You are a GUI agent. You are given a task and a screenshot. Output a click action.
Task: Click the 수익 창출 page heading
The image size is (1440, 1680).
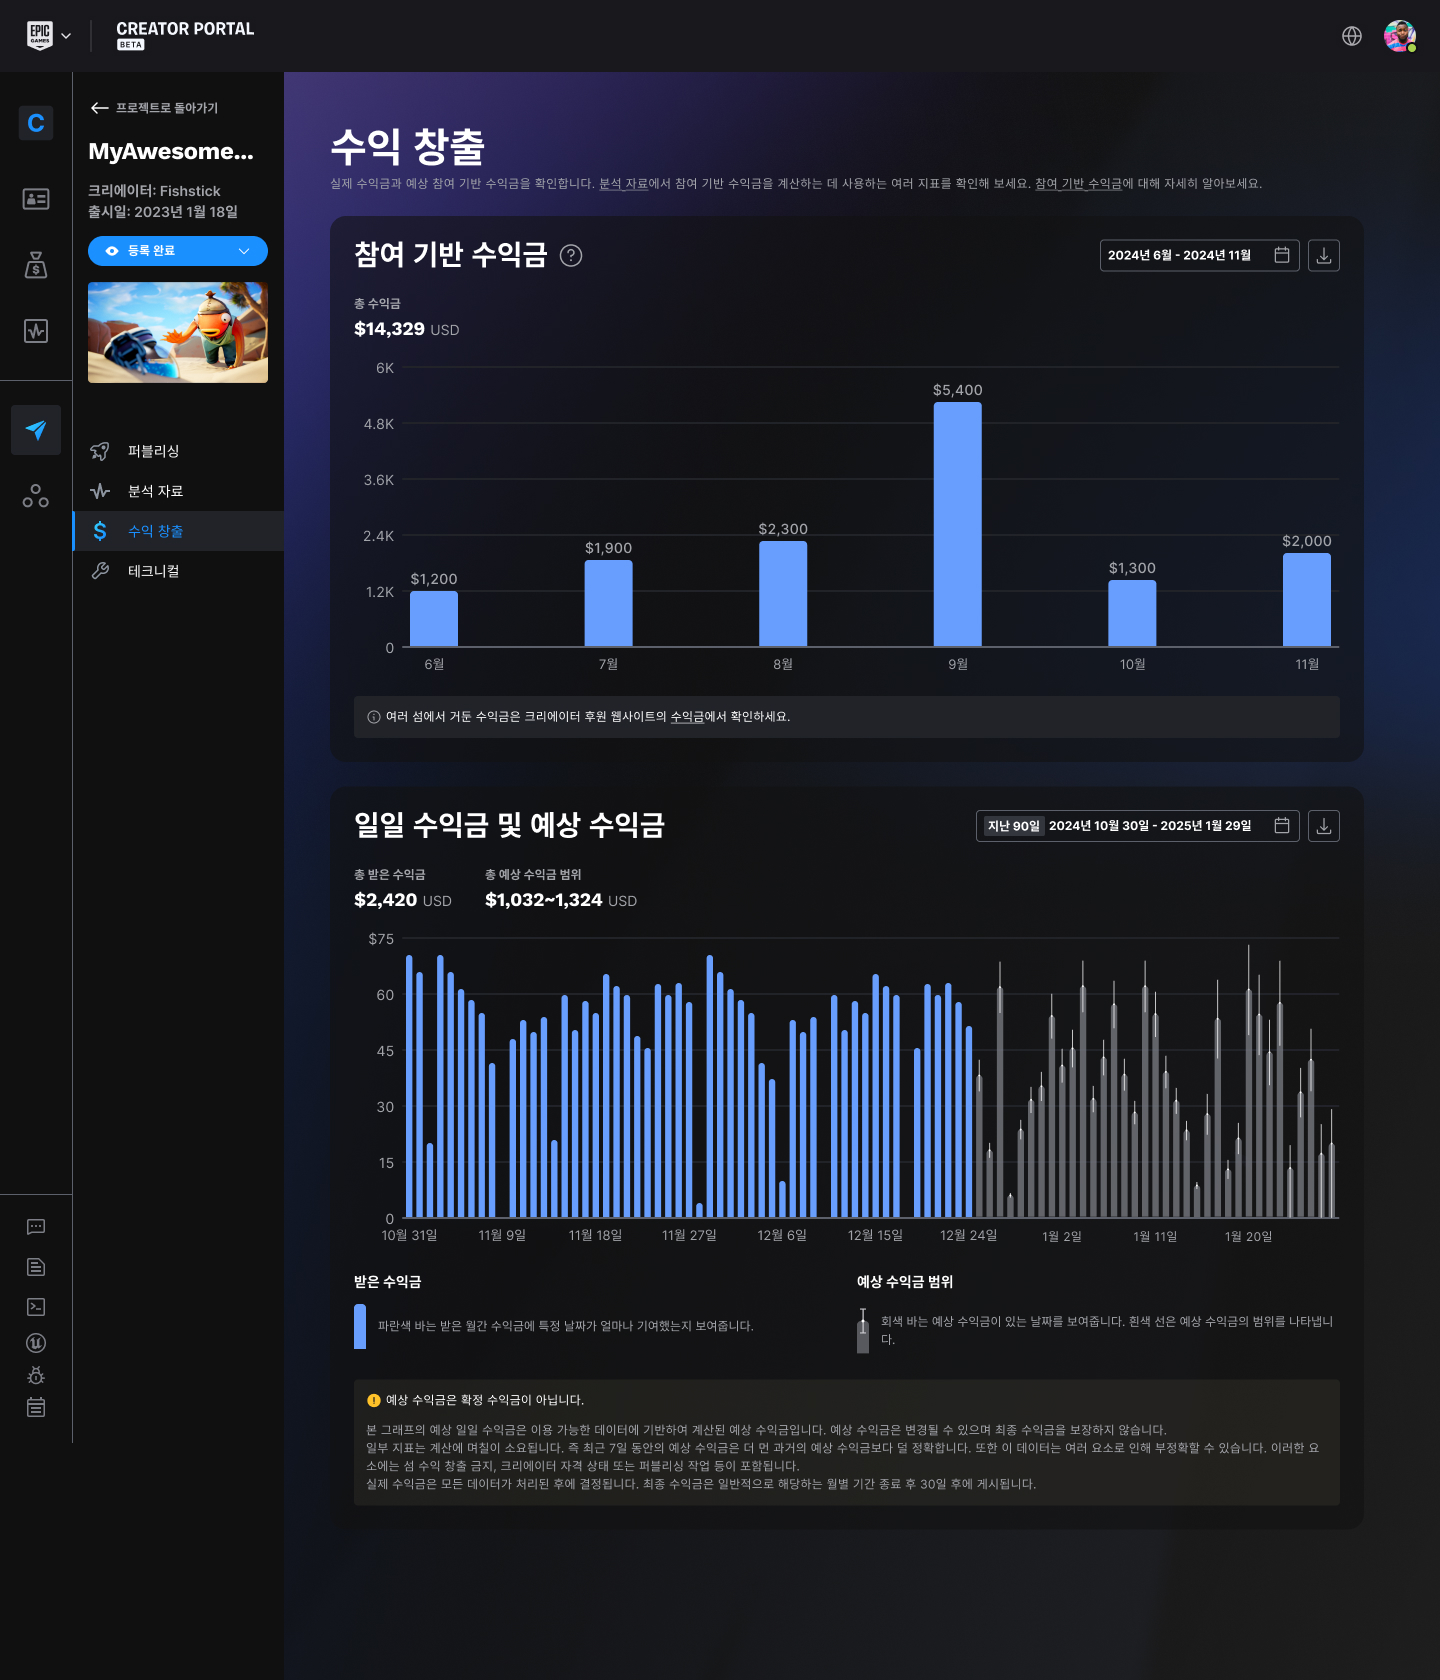pyautogui.click(x=407, y=147)
